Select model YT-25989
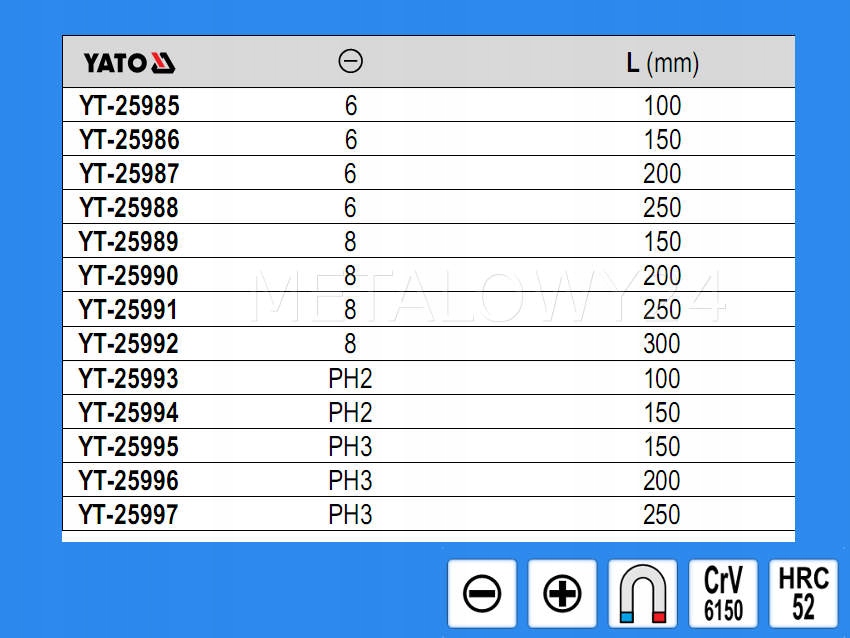Screen dimensions: 850x638 pyautogui.click(x=129, y=241)
